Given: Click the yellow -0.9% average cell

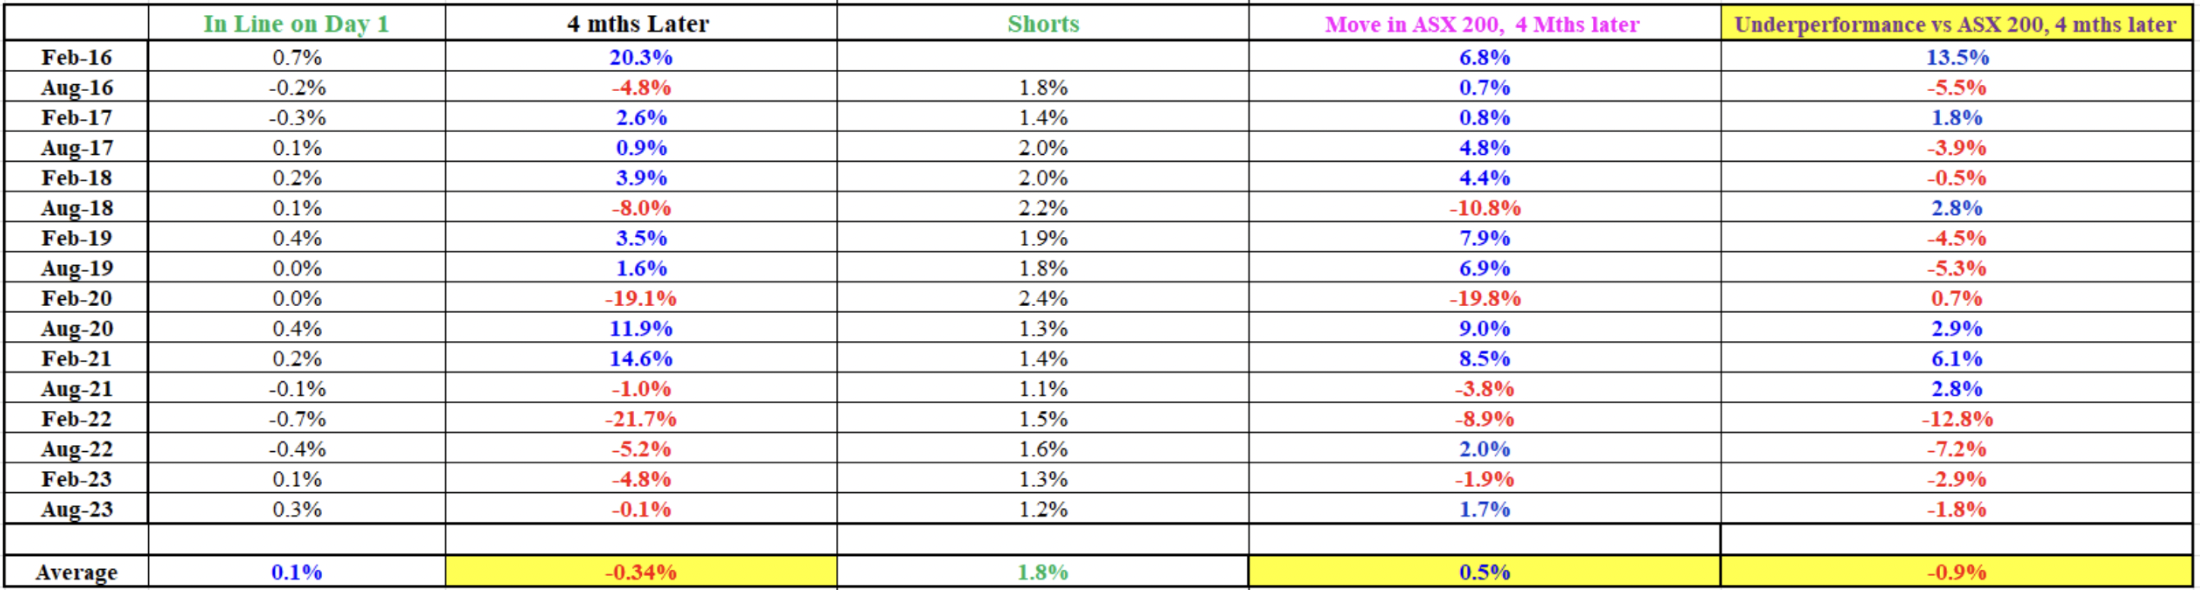Looking at the screenshot, I should click(x=1957, y=572).
